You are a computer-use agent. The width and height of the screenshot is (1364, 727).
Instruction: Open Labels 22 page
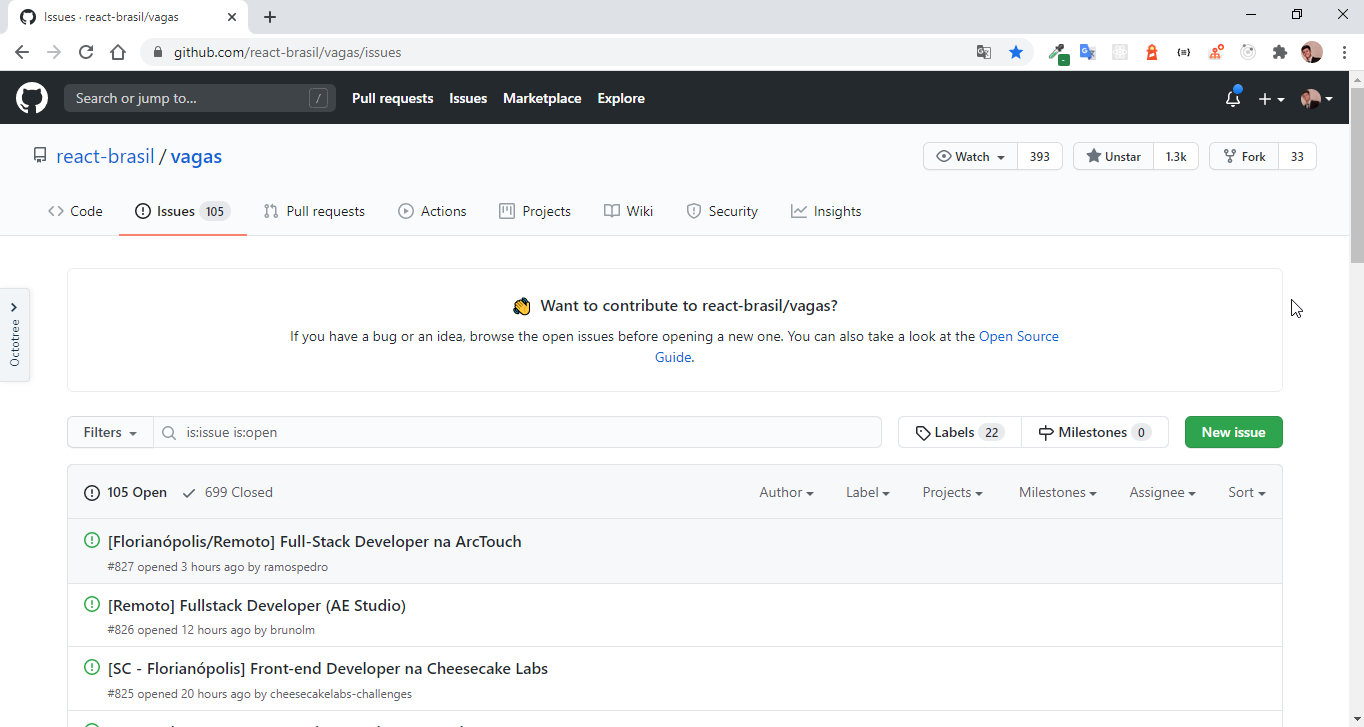point(960,432)
